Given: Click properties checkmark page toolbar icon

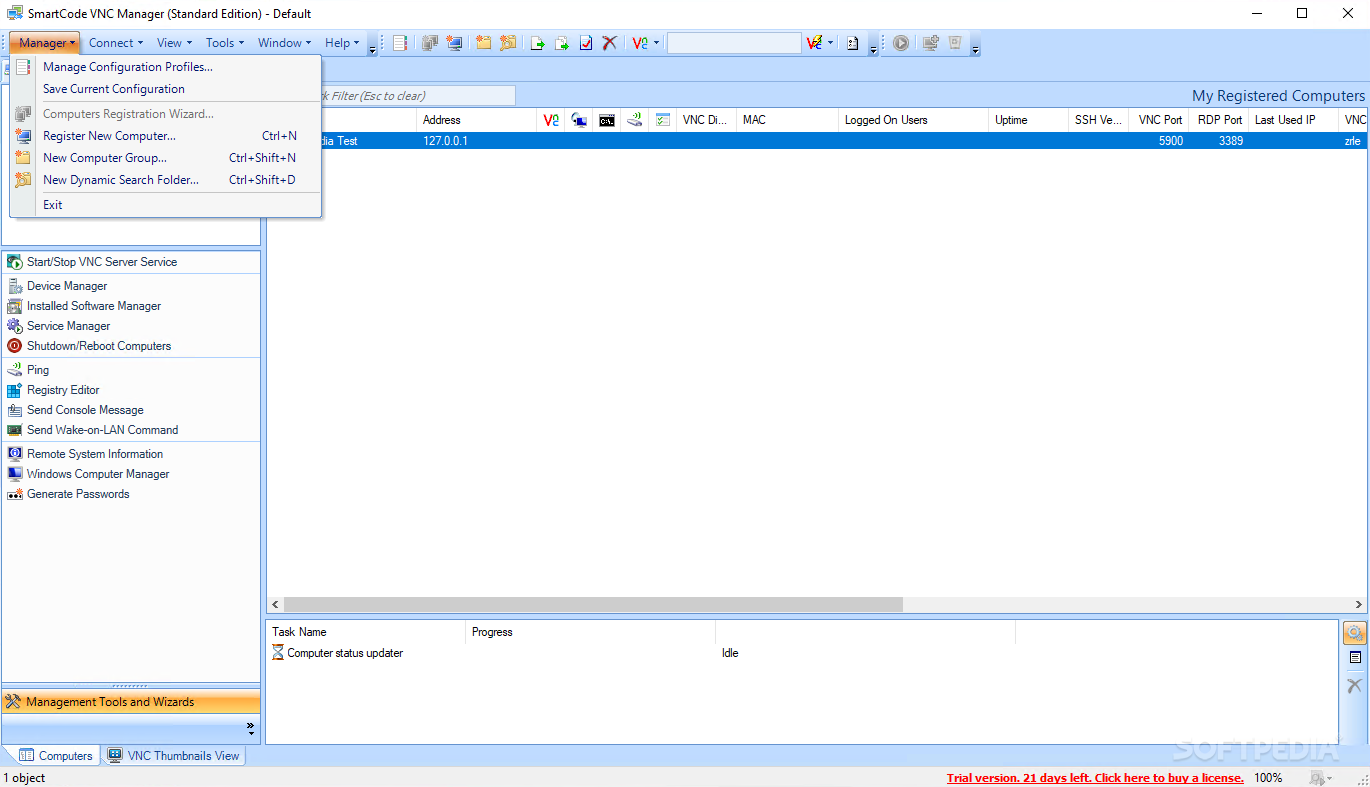Looking at the screenshot, I should (x=586, y=43).
